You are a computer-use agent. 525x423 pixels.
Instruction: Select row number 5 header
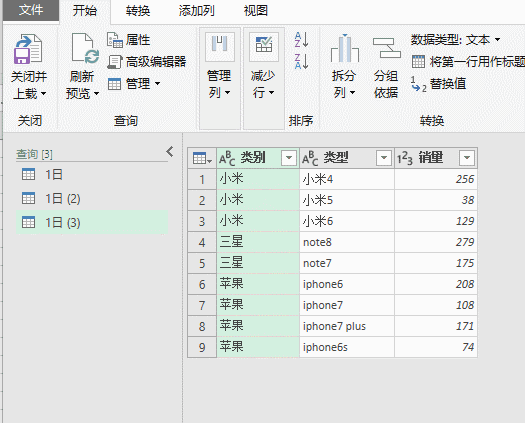tap(202, 263)
